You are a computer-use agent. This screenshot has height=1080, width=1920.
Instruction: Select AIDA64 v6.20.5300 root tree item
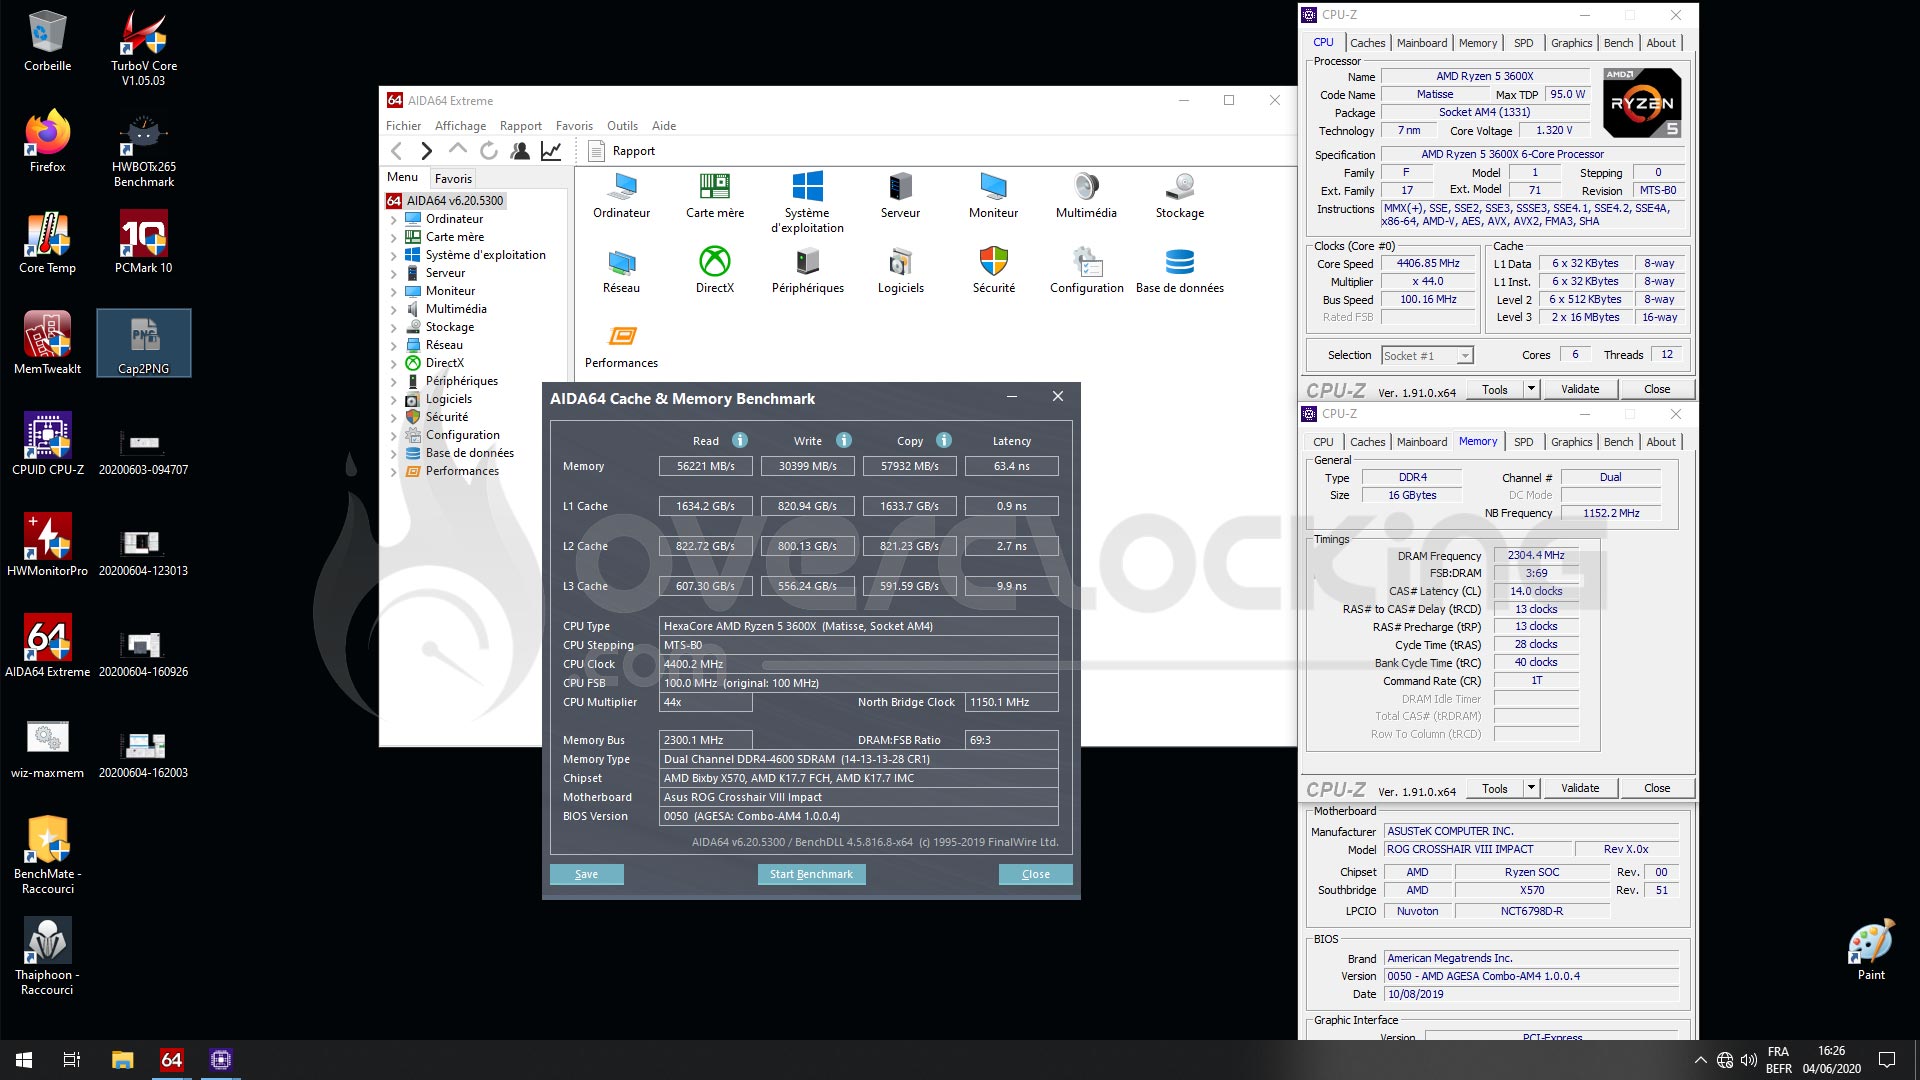coord(446,201)
